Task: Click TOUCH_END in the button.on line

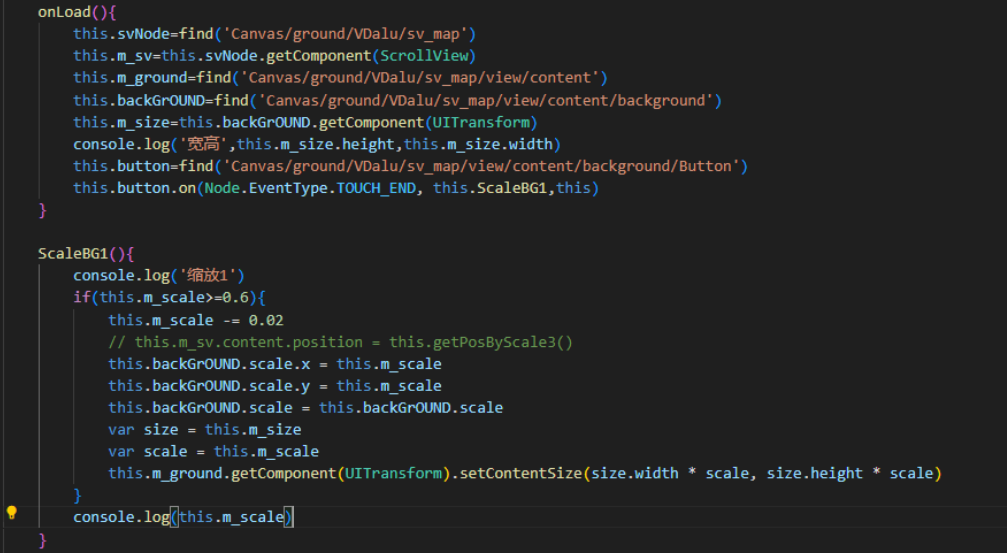Action: click(376, 188)
